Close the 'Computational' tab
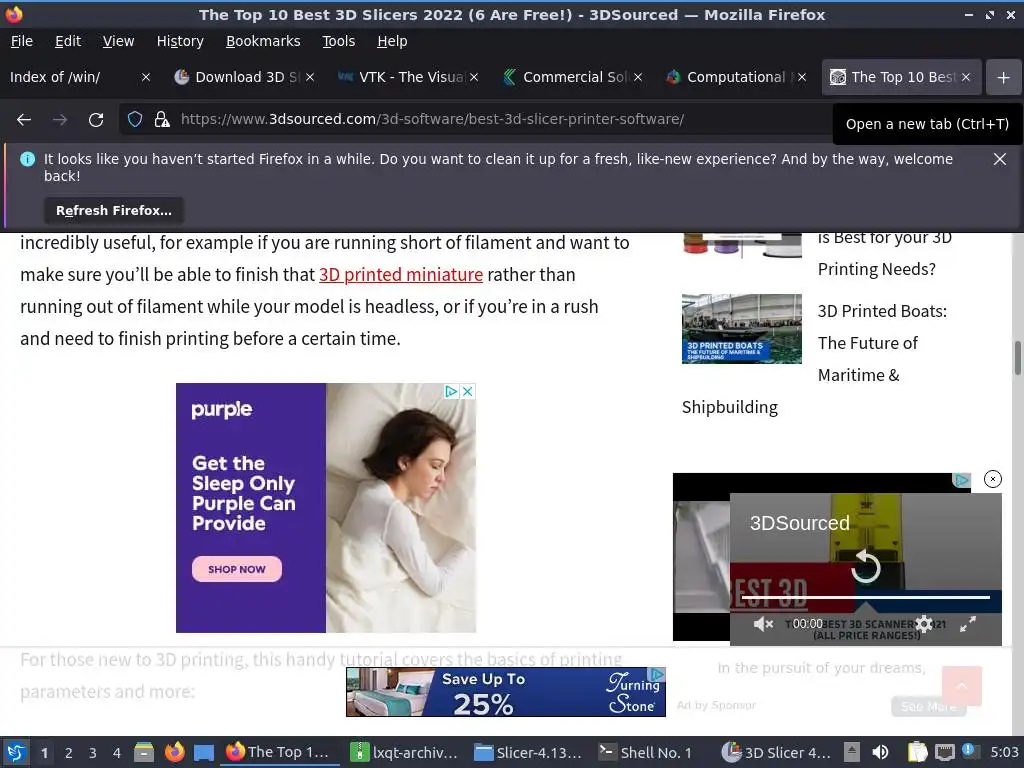Image resolution: width=1024 pixels, height=768 pixels. (x=802, y=77)
